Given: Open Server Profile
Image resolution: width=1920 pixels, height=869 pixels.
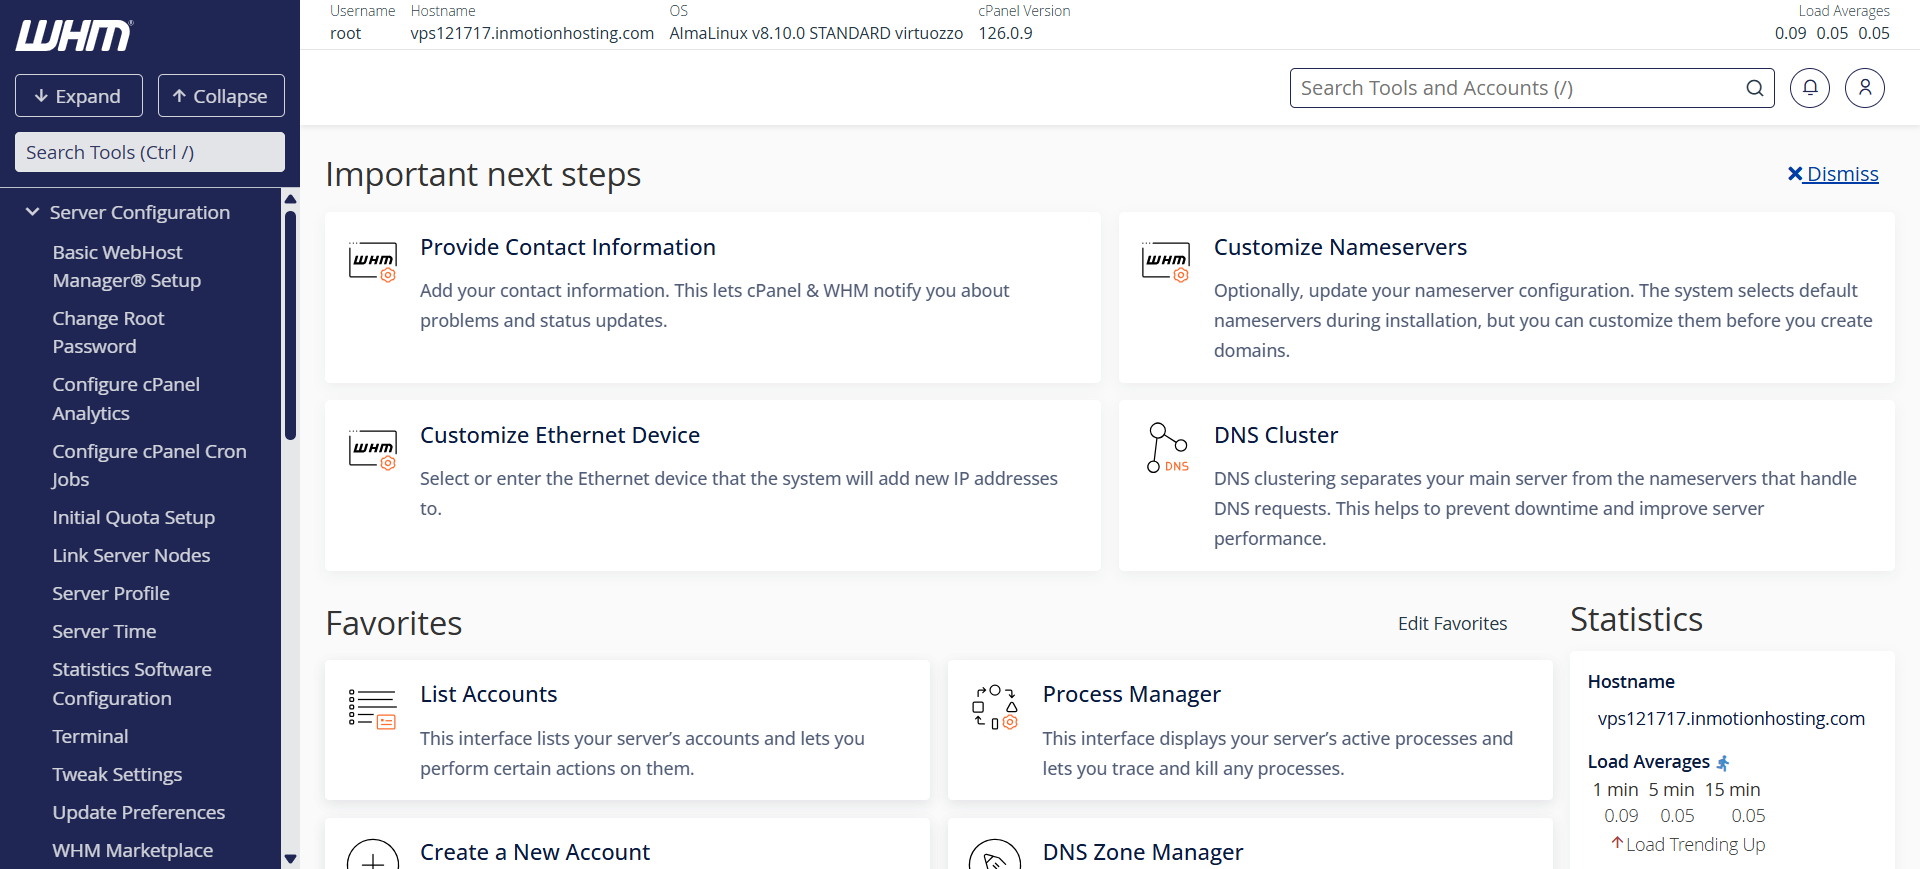Looking at the screenshot, I should [x=111, y=593].
